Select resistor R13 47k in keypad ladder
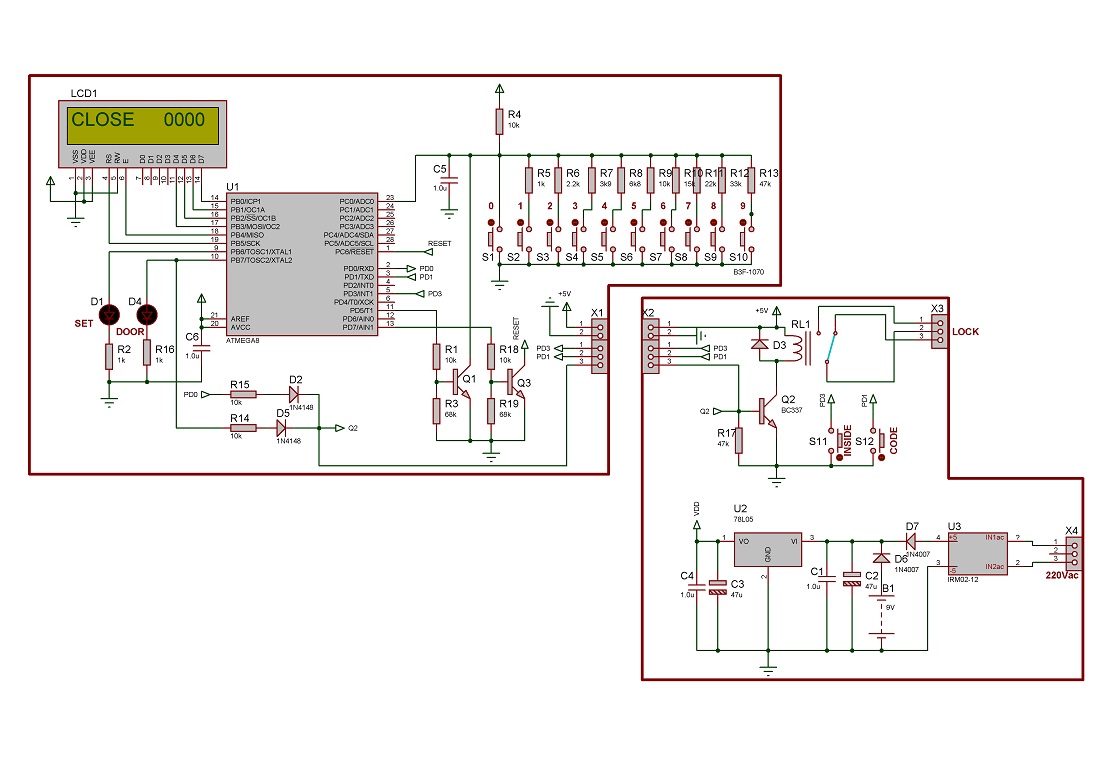The image size is (1100, 764). tap(751, 180)
